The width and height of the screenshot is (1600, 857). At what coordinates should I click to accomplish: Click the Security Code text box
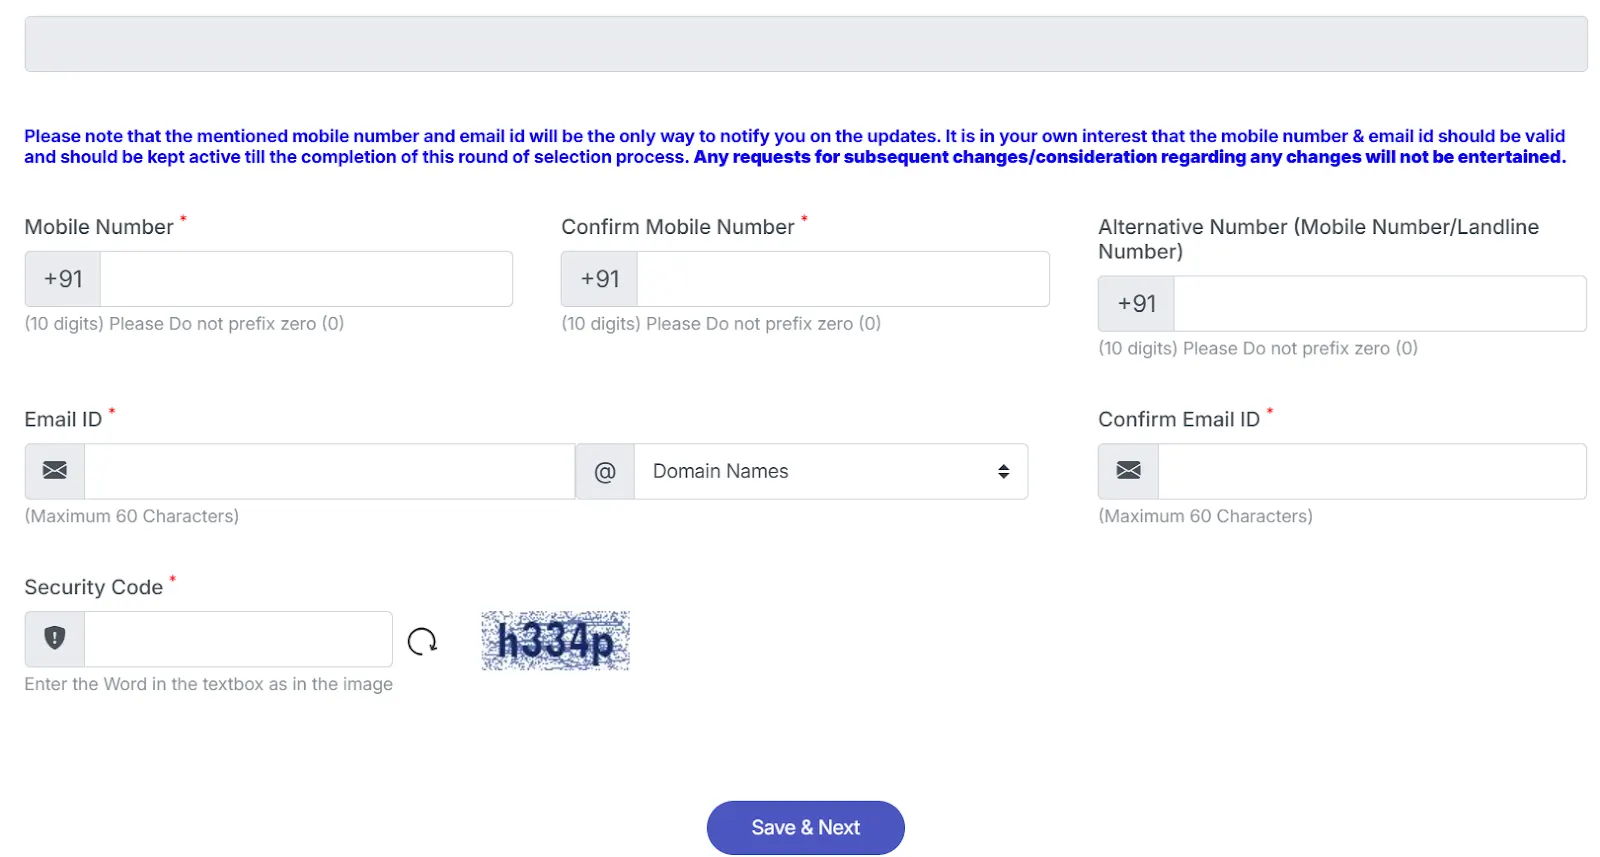[237, 639]
